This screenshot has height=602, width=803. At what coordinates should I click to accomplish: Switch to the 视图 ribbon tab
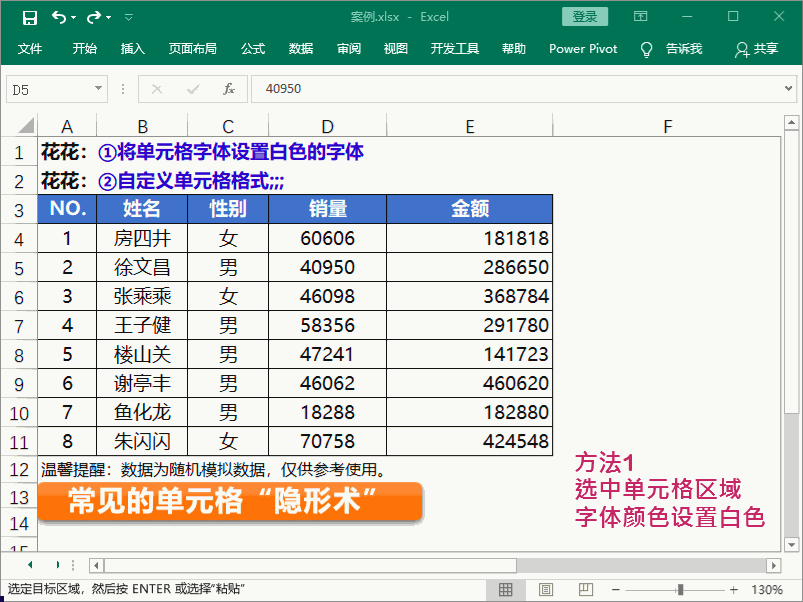point(396,49)
